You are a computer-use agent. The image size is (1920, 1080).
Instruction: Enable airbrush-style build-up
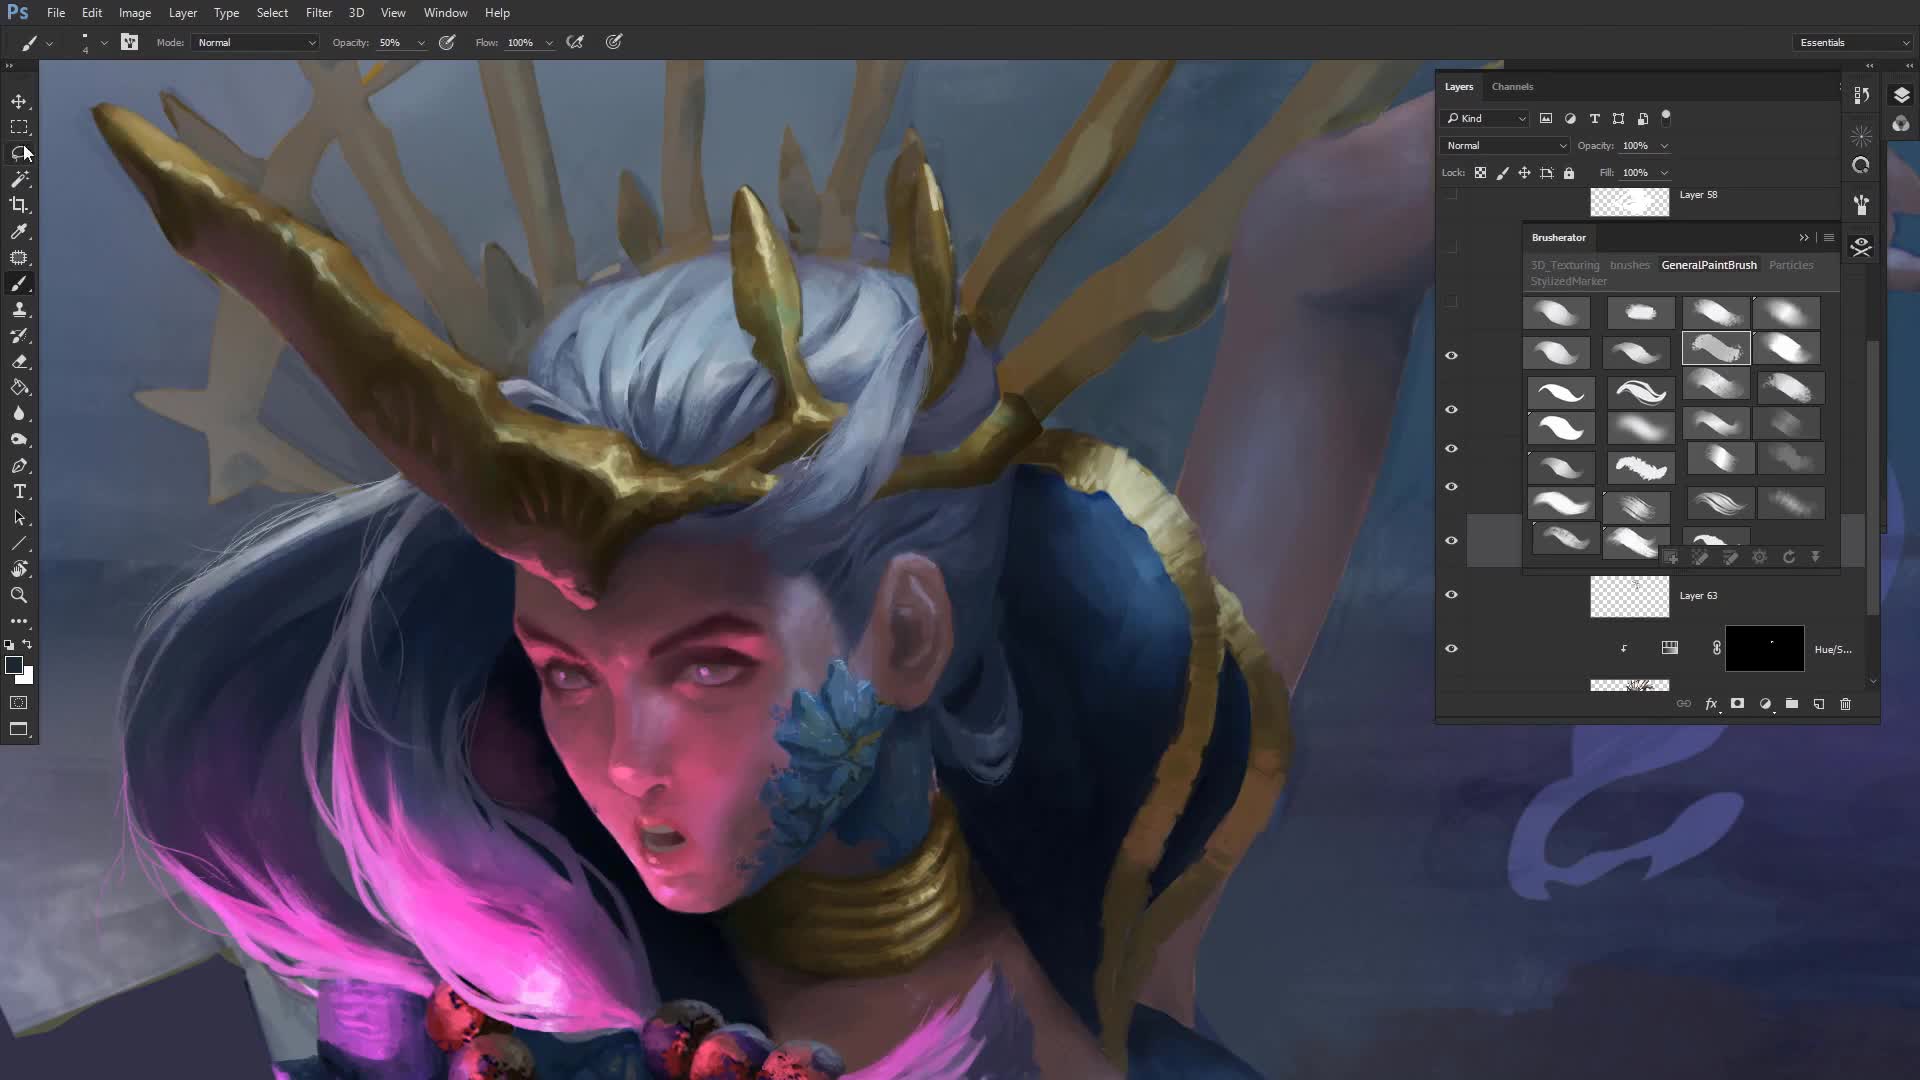click(x=575, y=42)
